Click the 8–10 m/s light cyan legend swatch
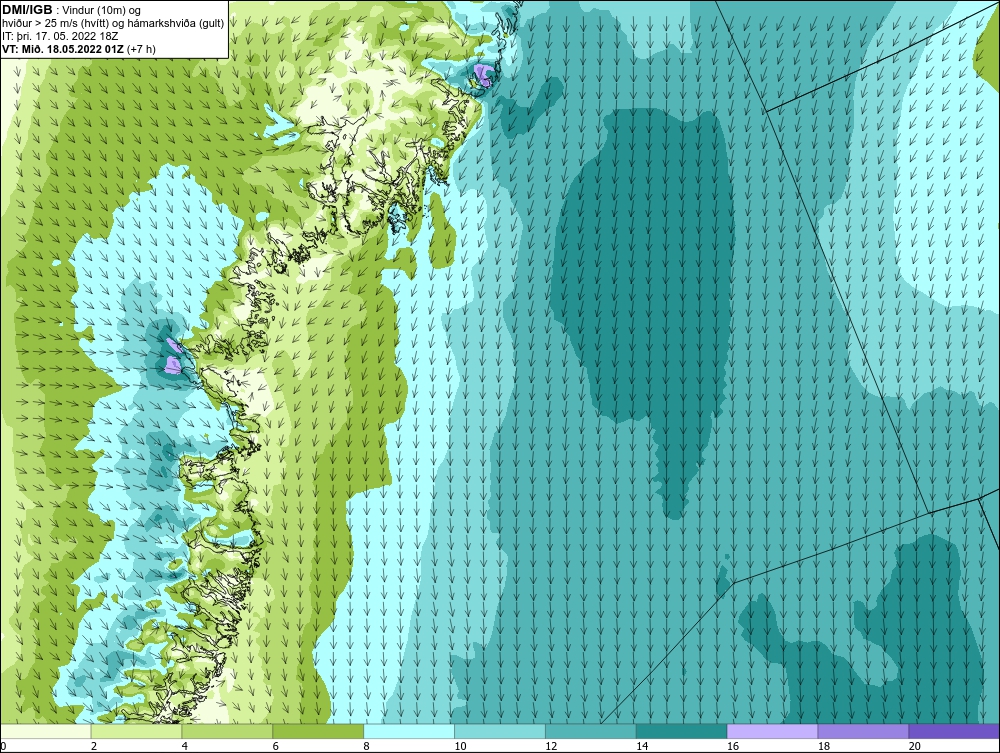The width and height of the screenshot is (1000, 753). tap(409, 731)
